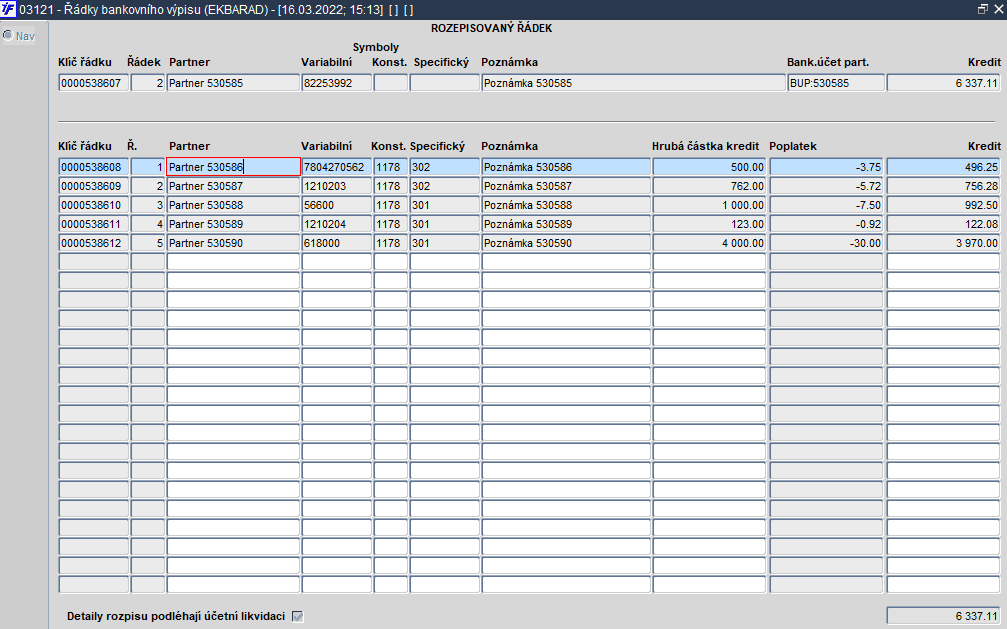Click row key 0000538609
Viewport: 1007px width, 629px height.
pos(94,186)
